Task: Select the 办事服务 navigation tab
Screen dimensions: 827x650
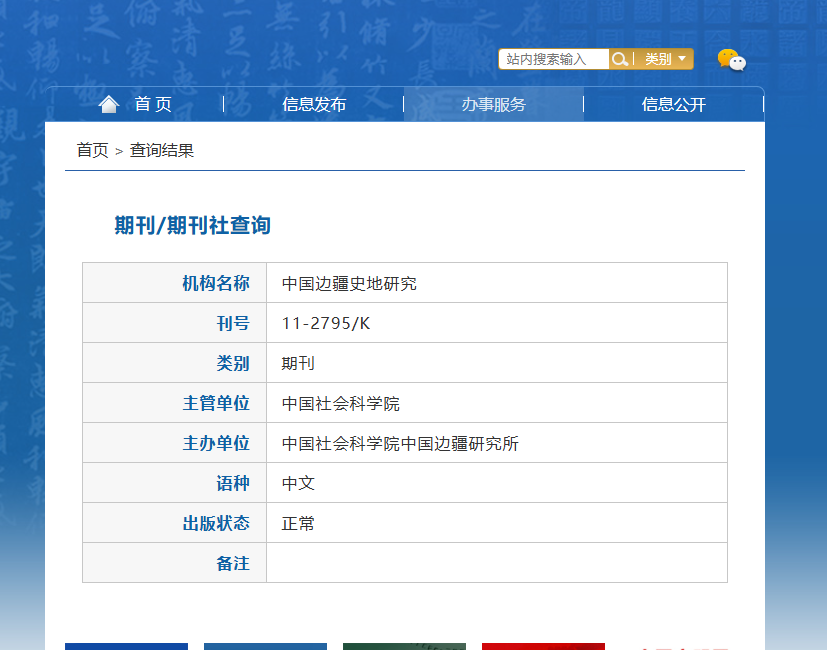Action: pyautogui.click(x=494, y=104)
